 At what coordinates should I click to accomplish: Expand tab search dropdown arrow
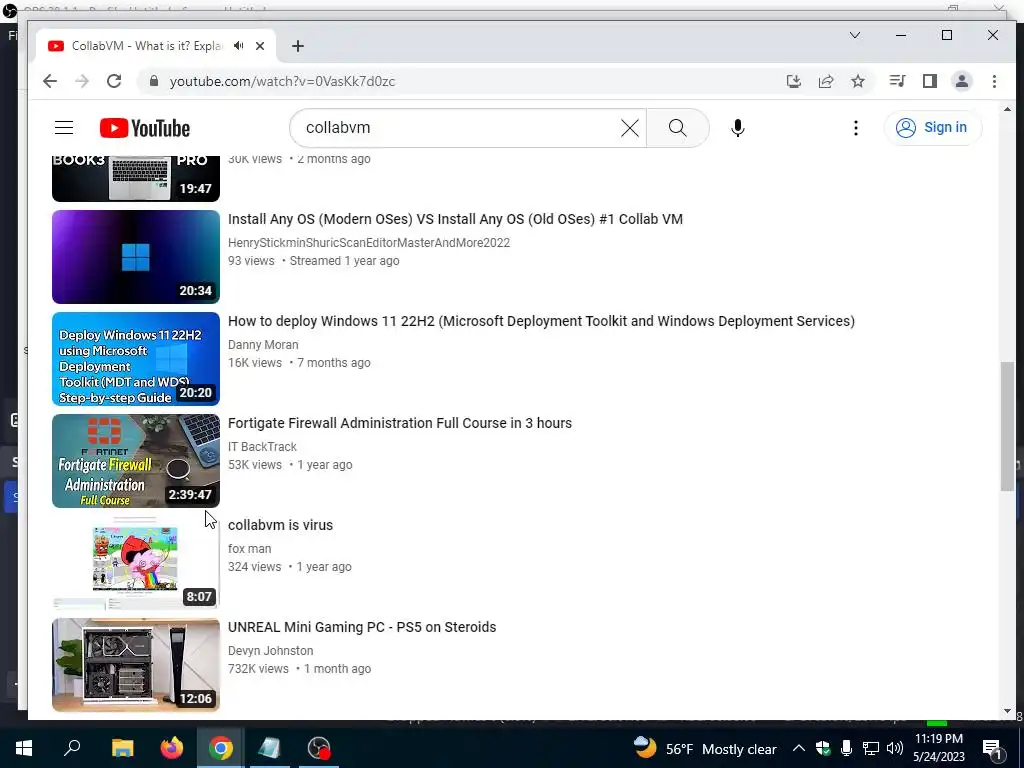855,35
